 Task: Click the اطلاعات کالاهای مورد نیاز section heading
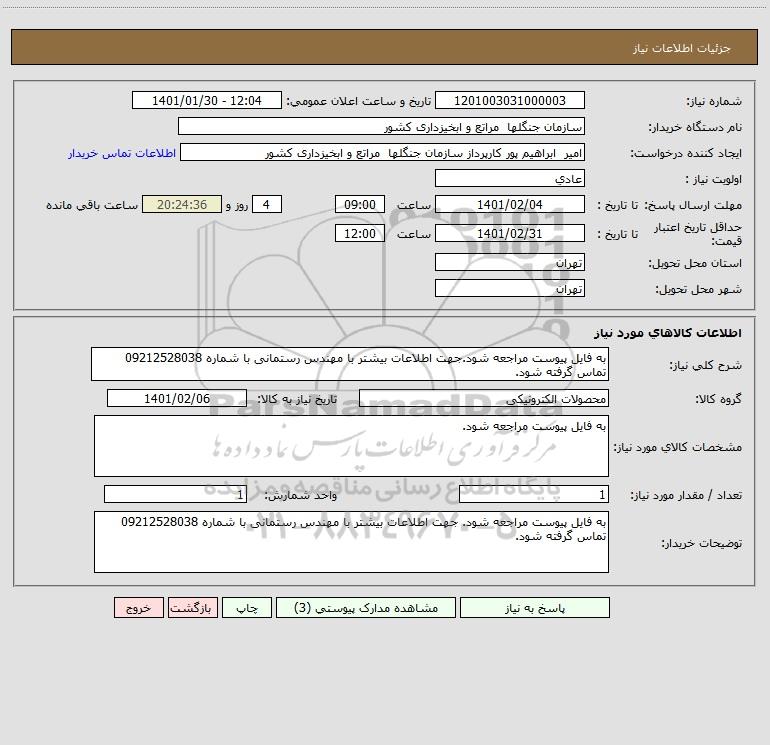667,333
